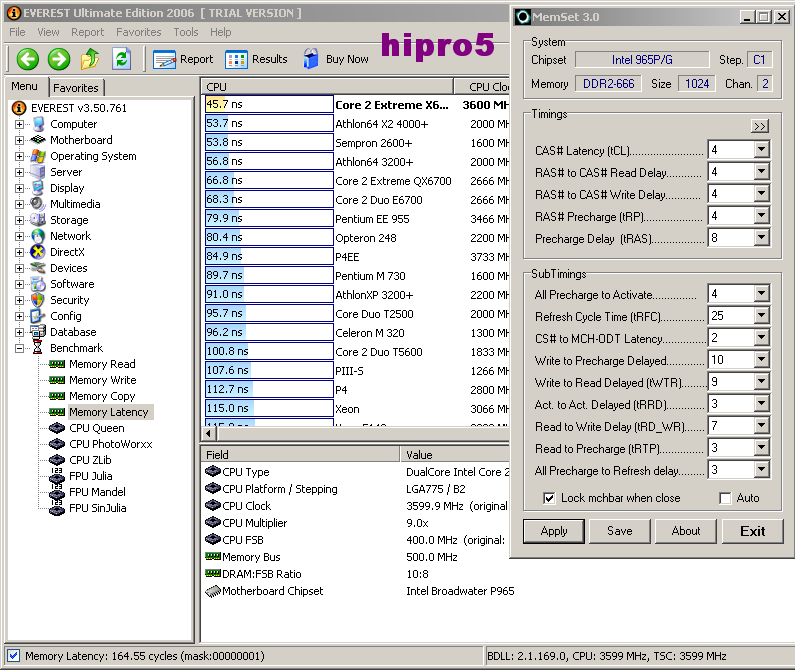
Task: Select the Operating System tree icon
Action: (38, 156)
